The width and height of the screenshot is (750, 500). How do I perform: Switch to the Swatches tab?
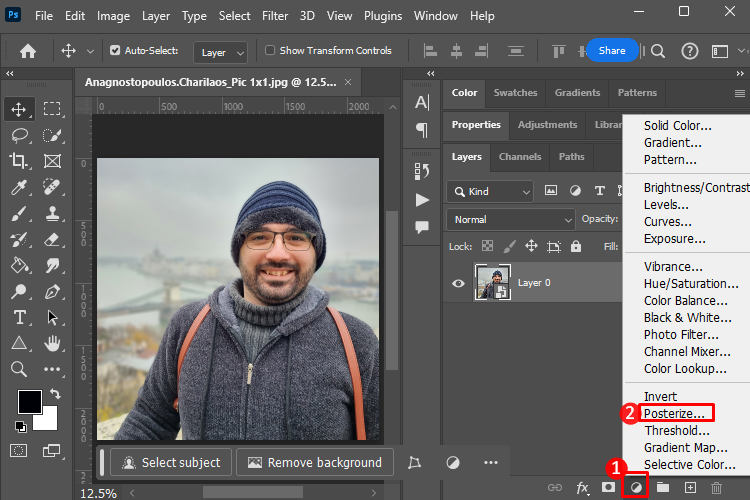(x=515, y=93)
